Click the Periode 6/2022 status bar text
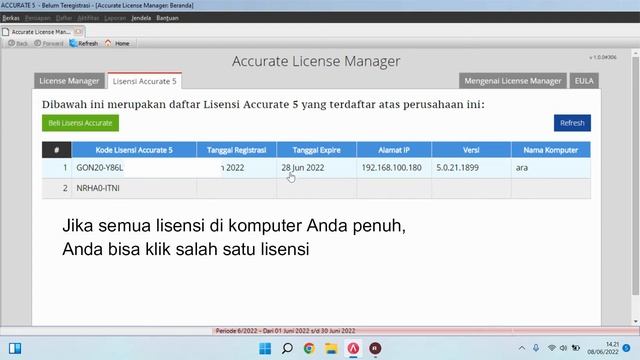This screenshot has width=640, height=360. tap(285, 331)
